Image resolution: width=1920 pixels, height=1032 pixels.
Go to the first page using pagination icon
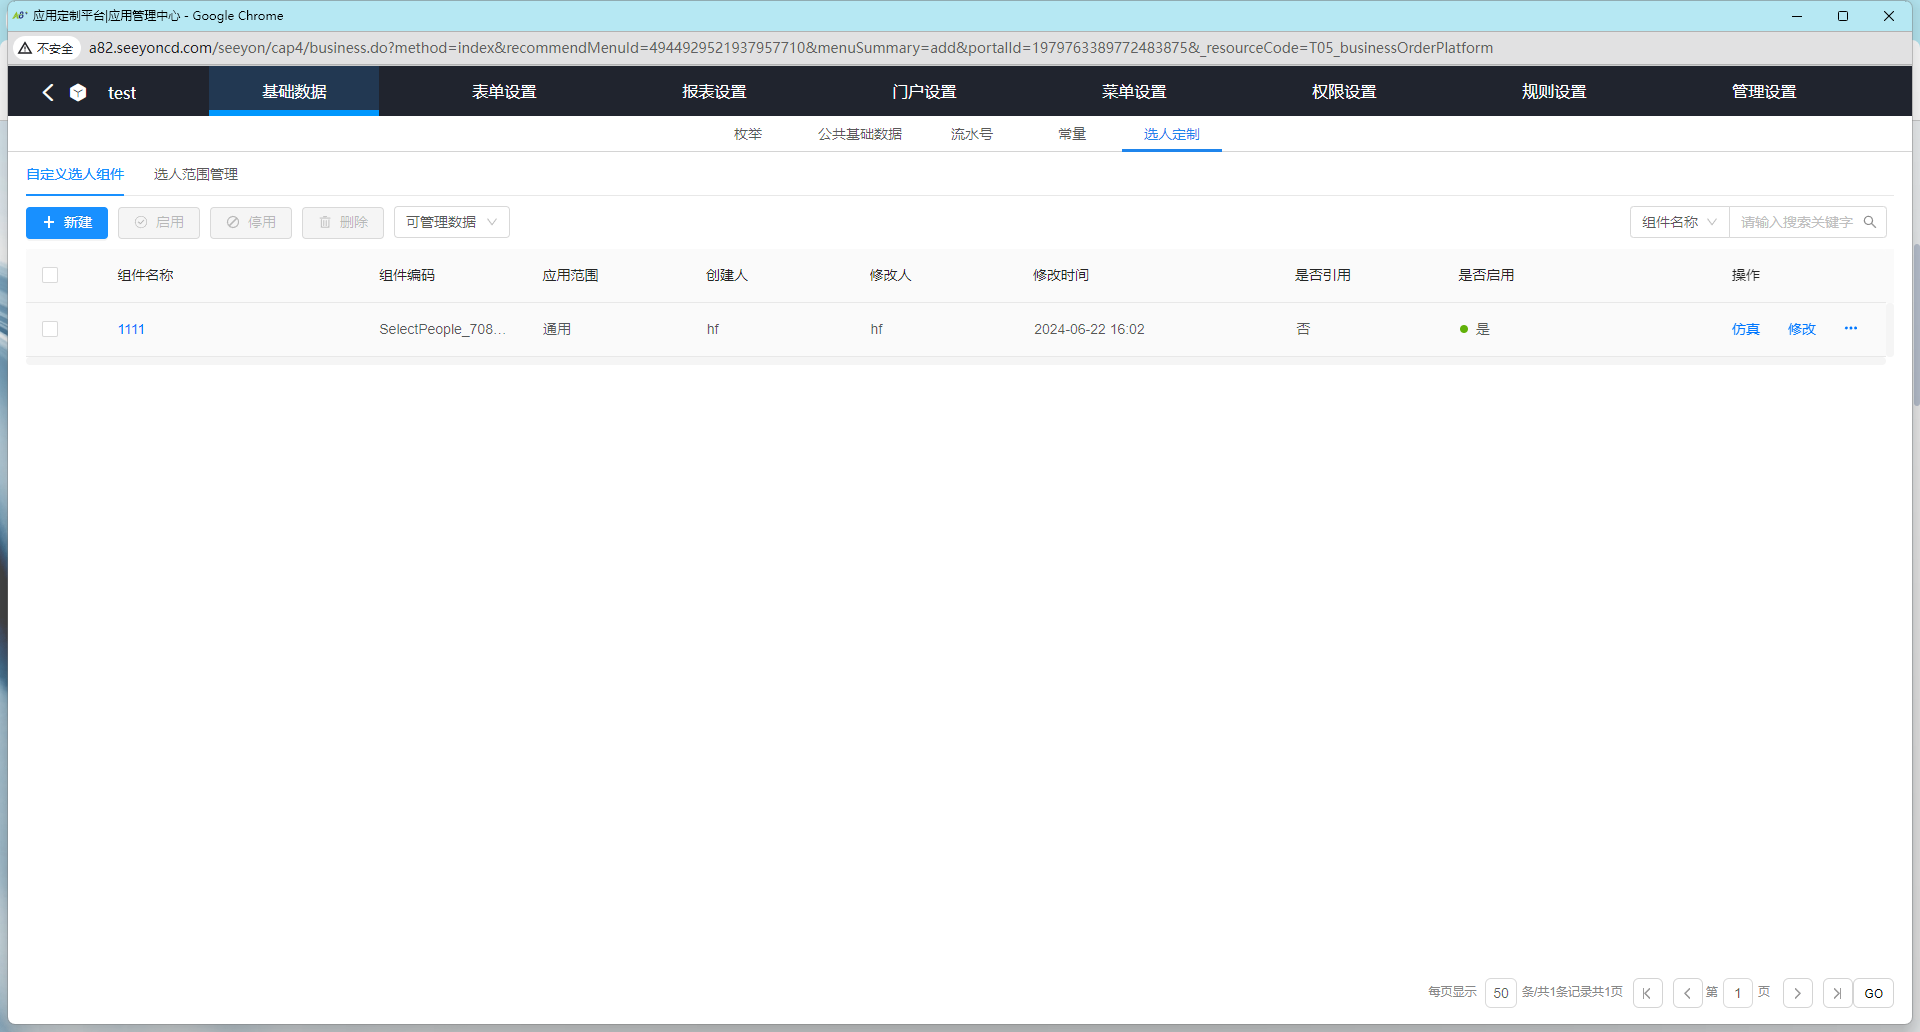pyautogui.click(x=1647, y=993)
